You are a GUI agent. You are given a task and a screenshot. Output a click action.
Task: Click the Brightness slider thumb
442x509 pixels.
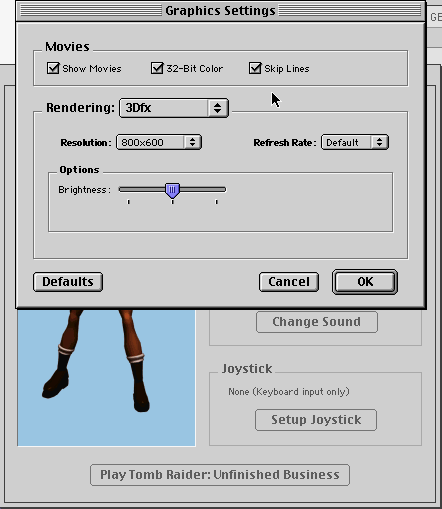click(x=172, y=190)
